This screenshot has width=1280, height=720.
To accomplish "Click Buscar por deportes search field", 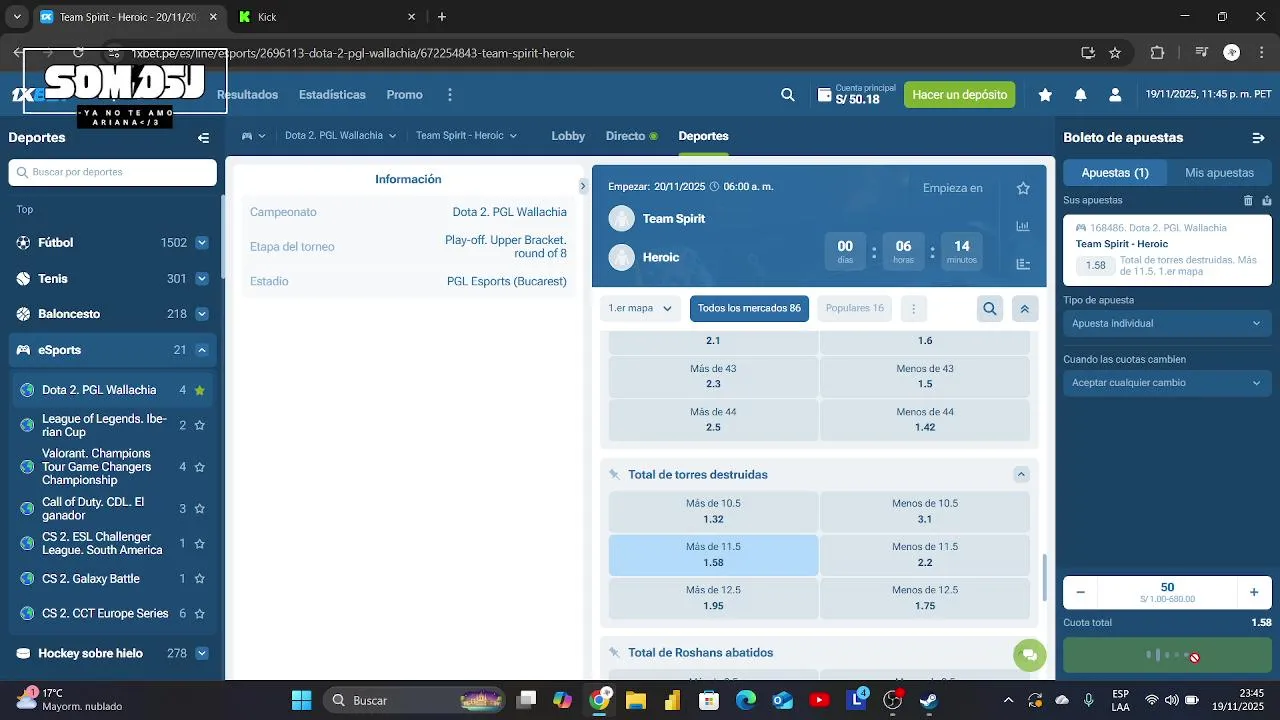I will point(113,172).
